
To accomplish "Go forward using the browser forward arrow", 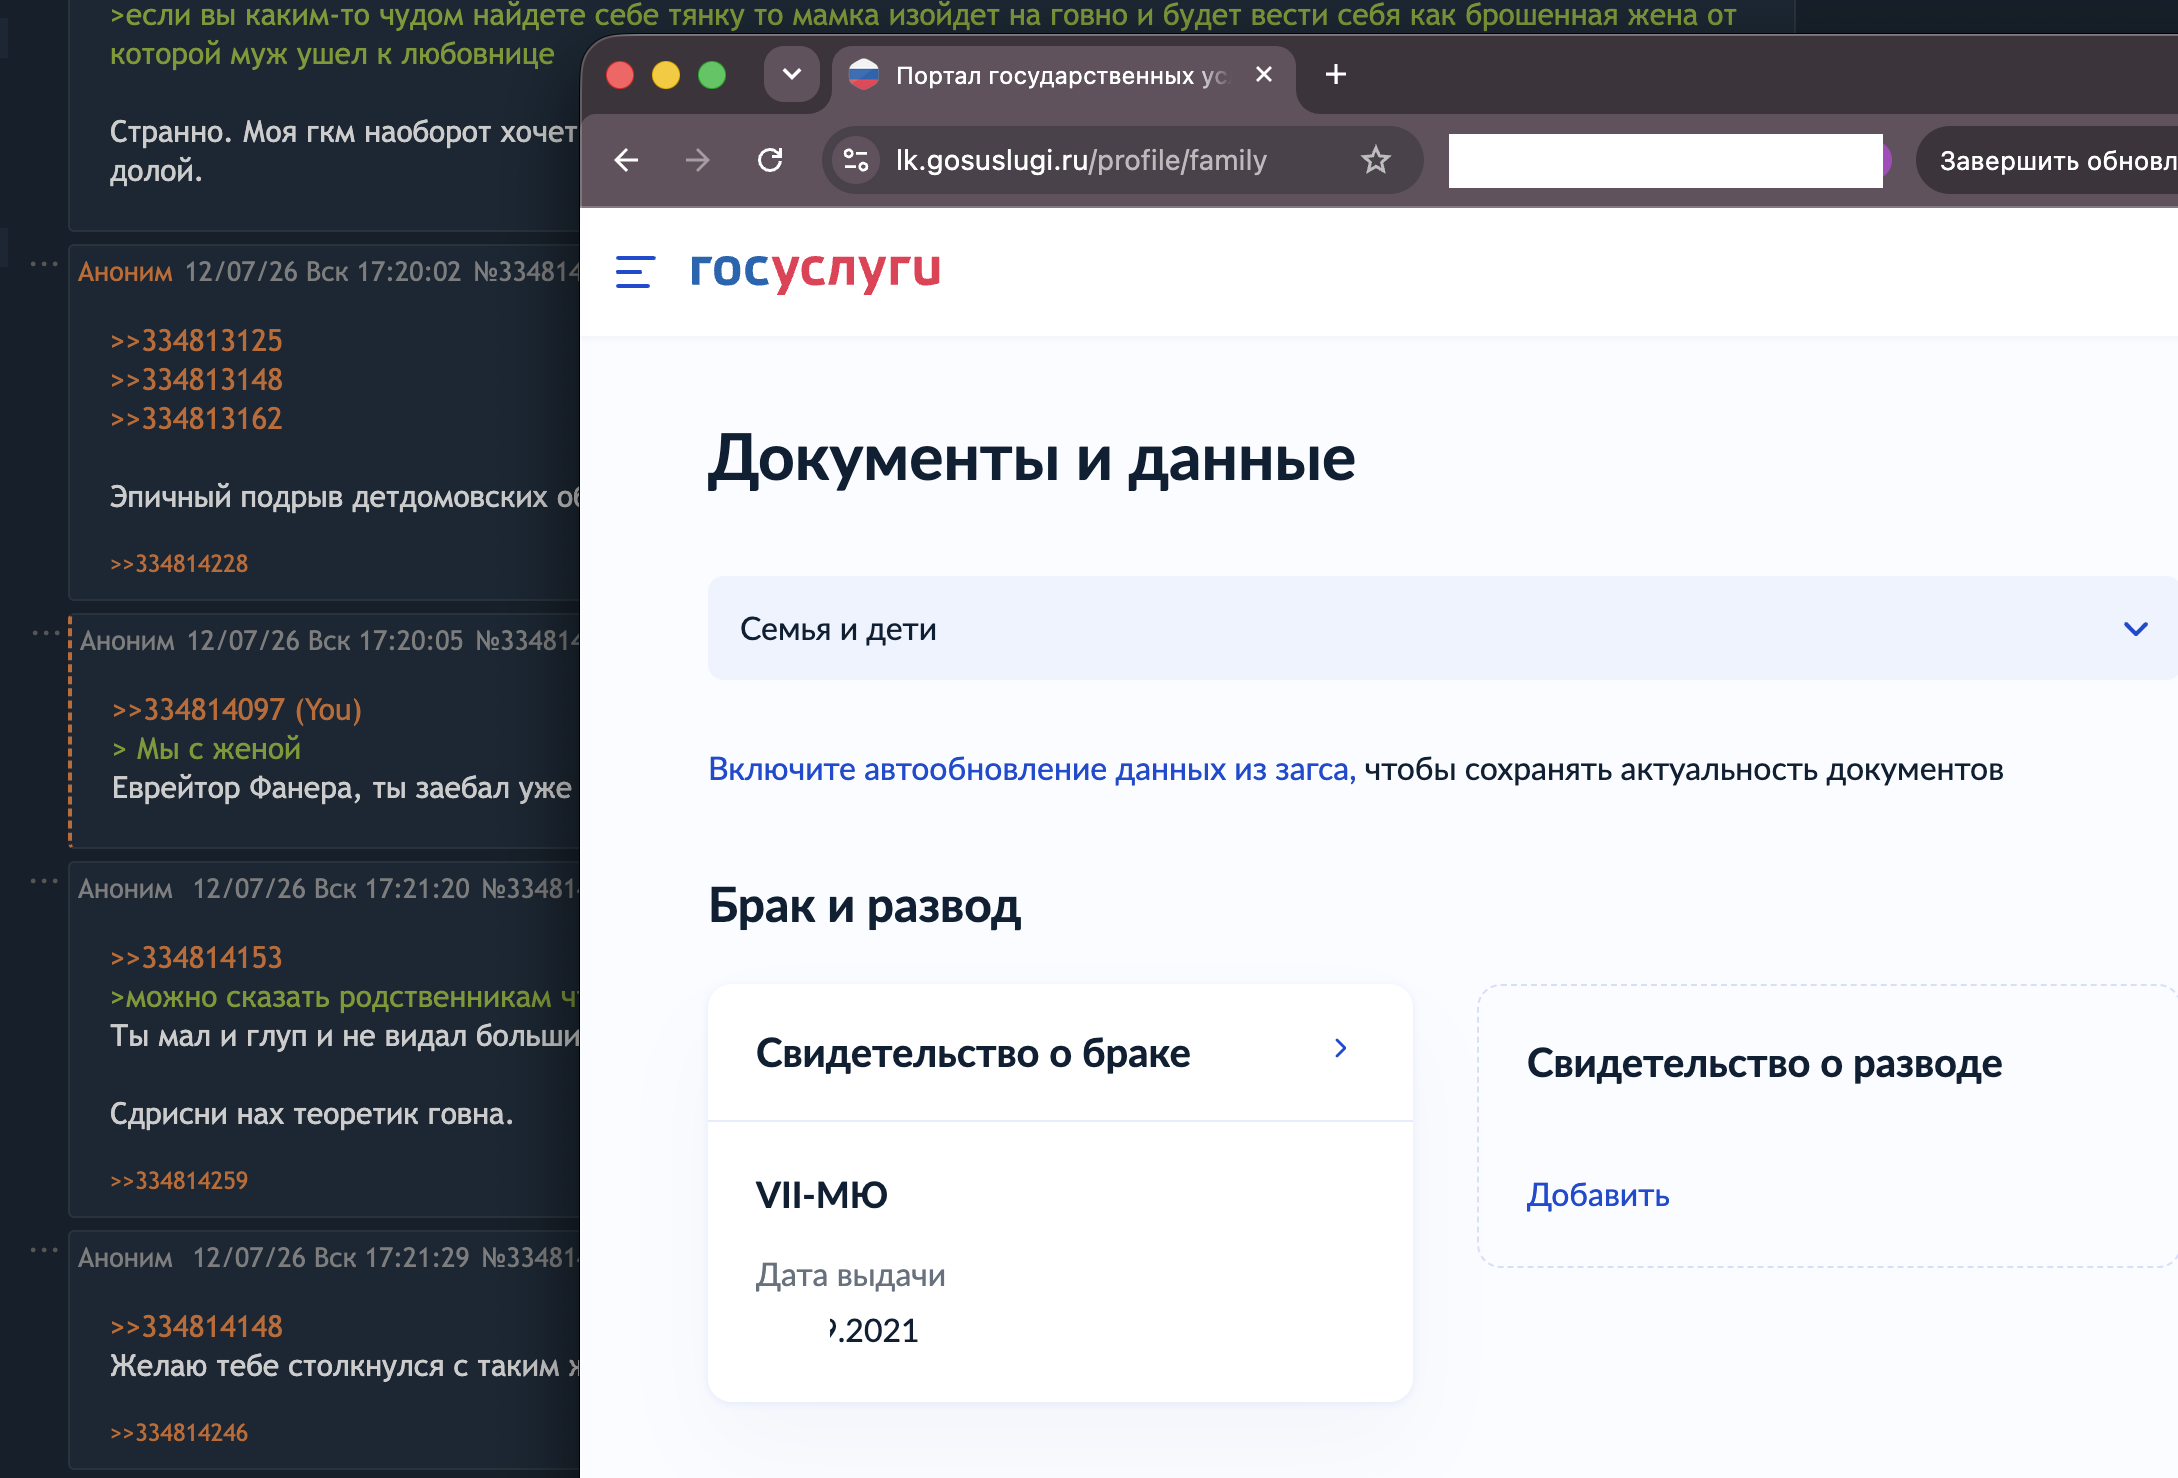I will [x=698, y=160].
